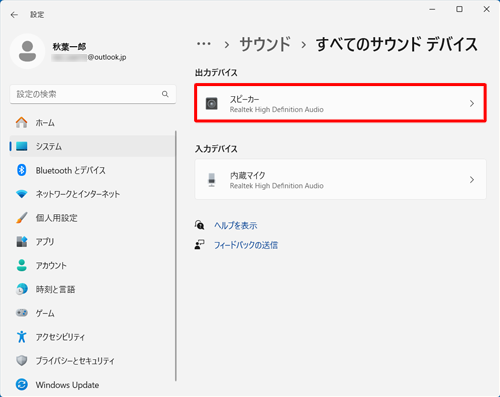Open the アカウント person icon
The image size is (500, 397).
coord(22,265)
